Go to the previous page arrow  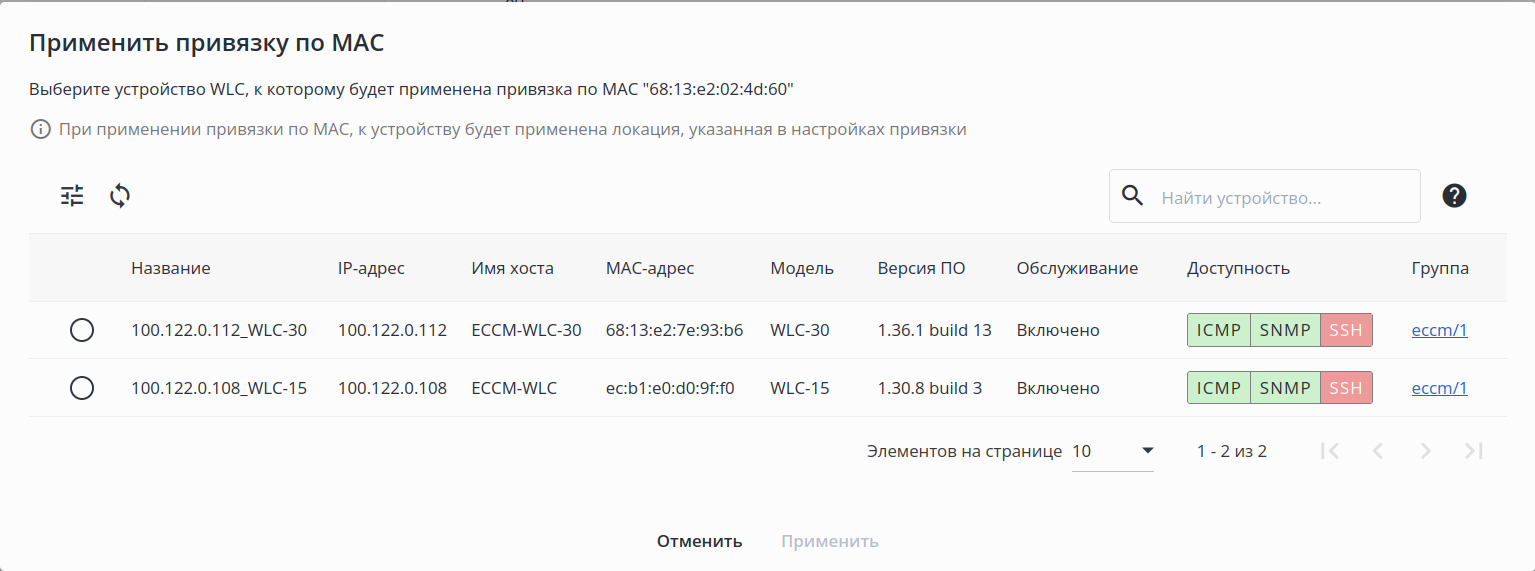[1378, 451]
